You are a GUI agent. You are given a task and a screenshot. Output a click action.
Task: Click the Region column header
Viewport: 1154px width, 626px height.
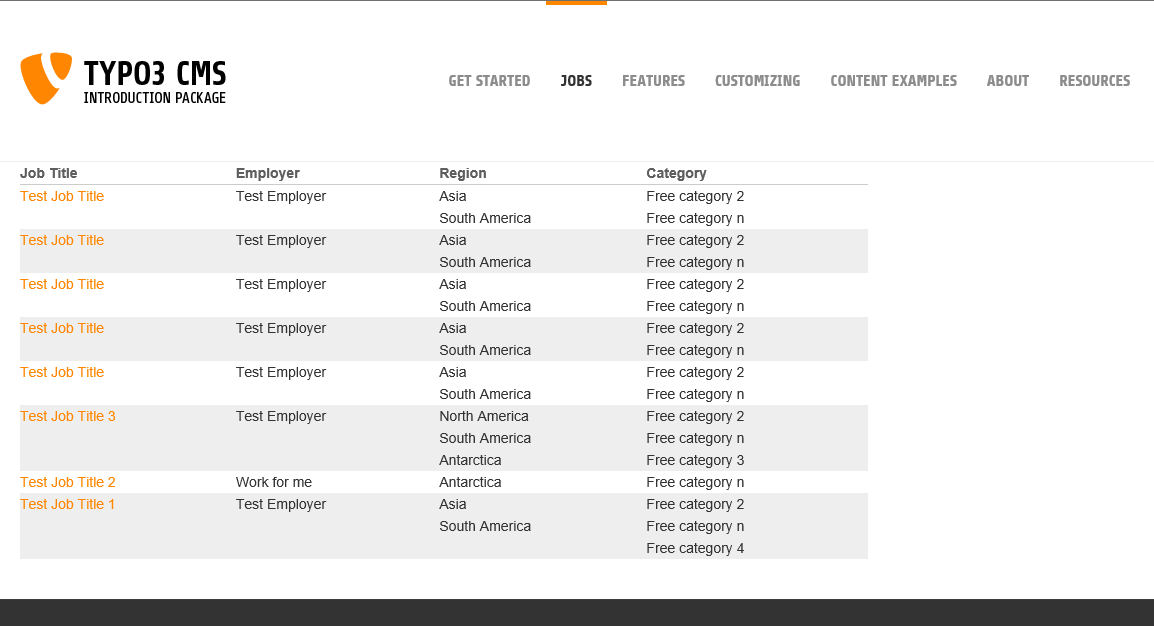pyautogui.click(x=463, y=174)
